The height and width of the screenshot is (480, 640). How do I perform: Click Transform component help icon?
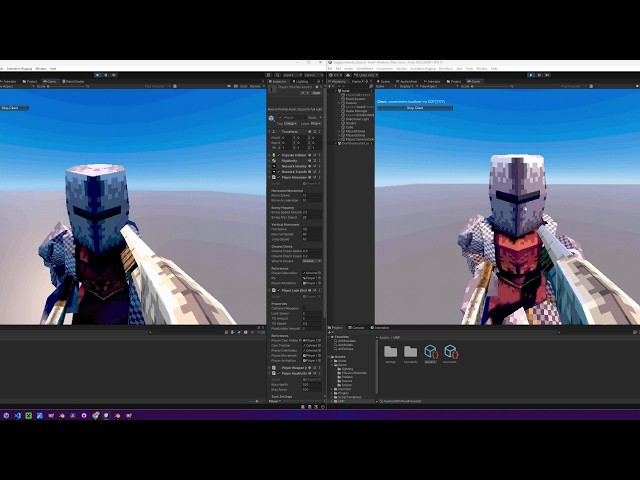coord(309,132)
